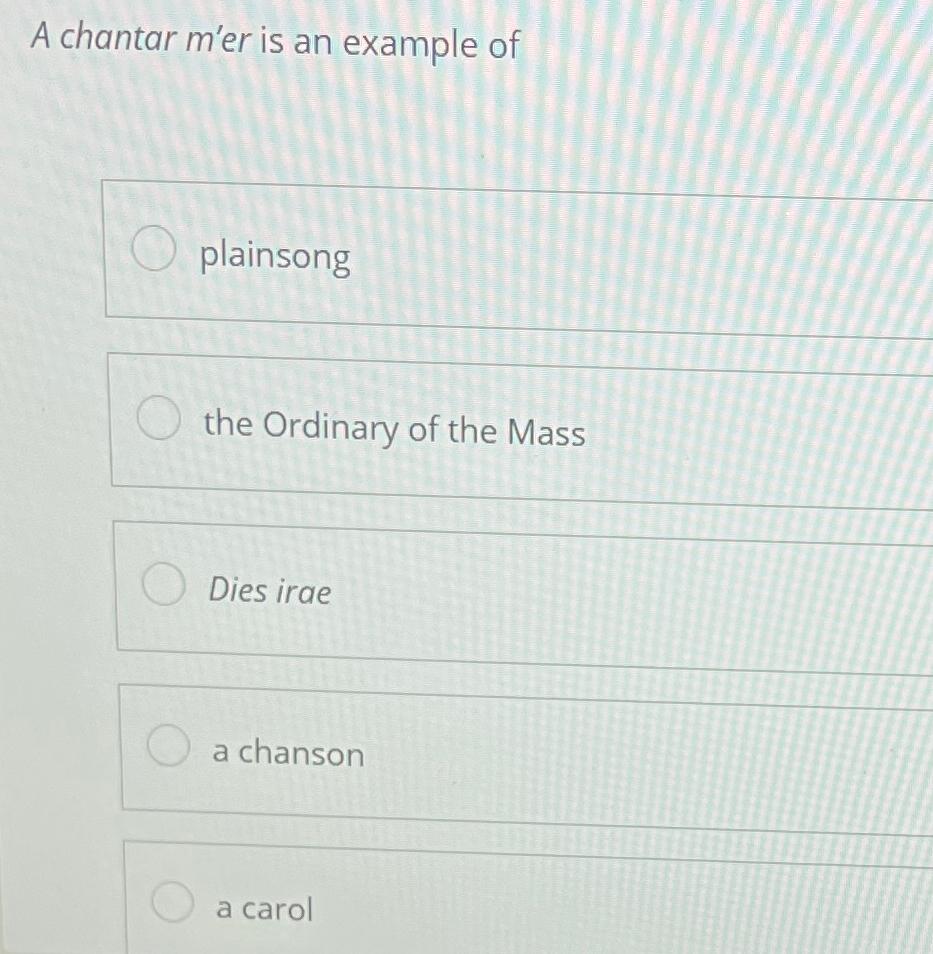
Task: Click the Dies irae answer text
Action: (270, 592)
